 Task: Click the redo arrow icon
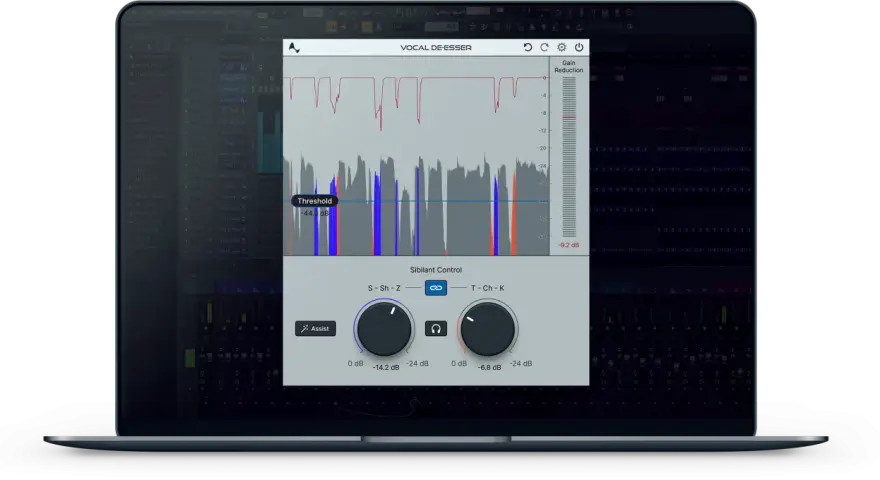[x=544, y=48]
